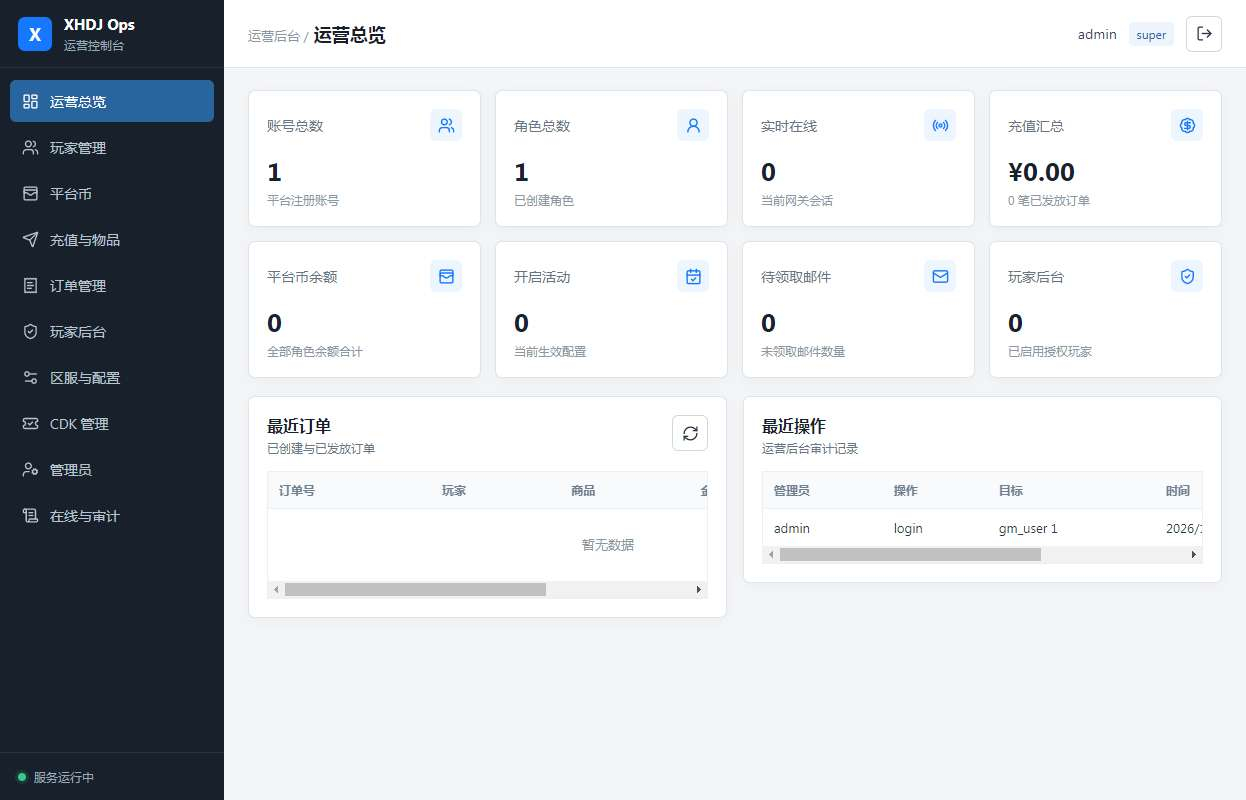Click the 玩家后台 shield icon in sidebar
The width and height of the screenshot is (1246, 800).
pyautogui.click(x=30, y=331)
